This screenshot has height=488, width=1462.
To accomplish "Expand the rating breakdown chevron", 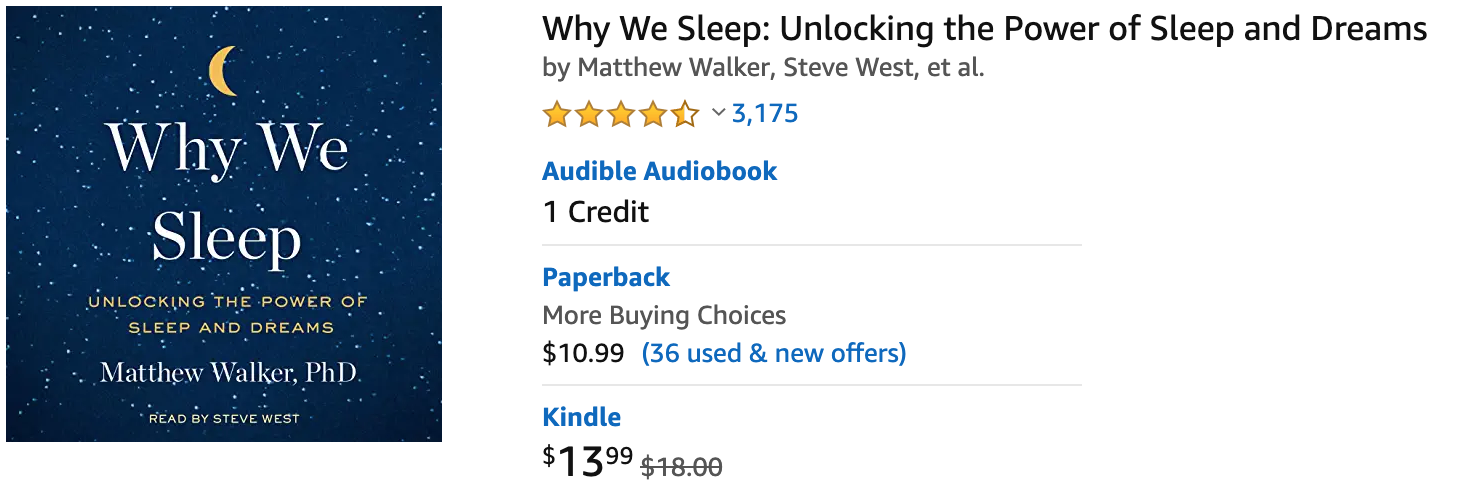I will click(717, 113).
